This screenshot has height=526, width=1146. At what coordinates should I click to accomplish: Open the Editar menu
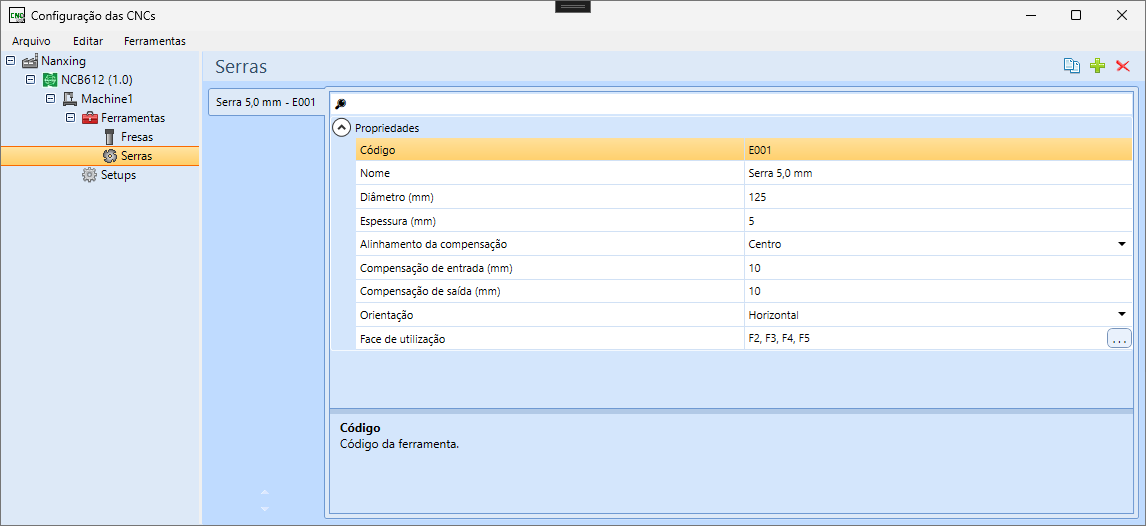click(88, 41)
